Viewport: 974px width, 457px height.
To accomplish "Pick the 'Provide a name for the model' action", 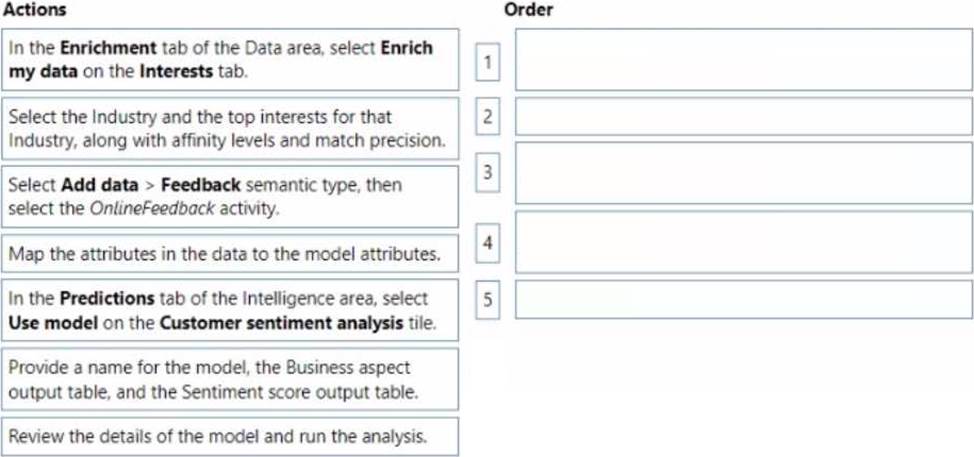I will (x=230, y=379).
